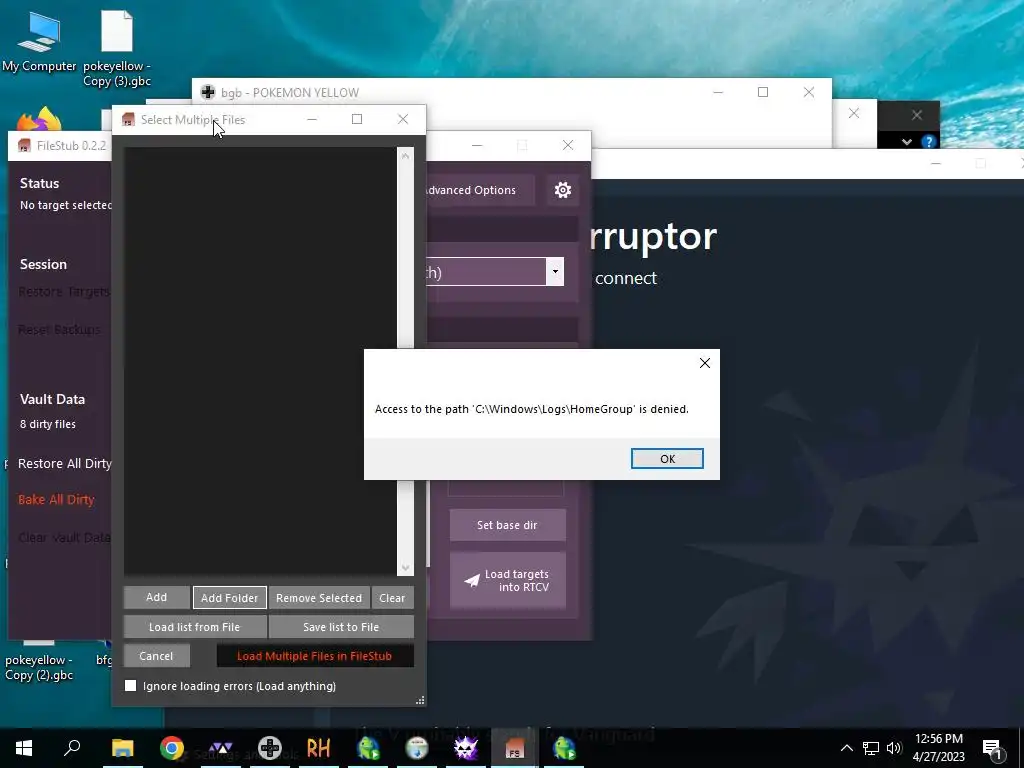
Task: Open taskbar search magnifier
Action: click(72, 748)
